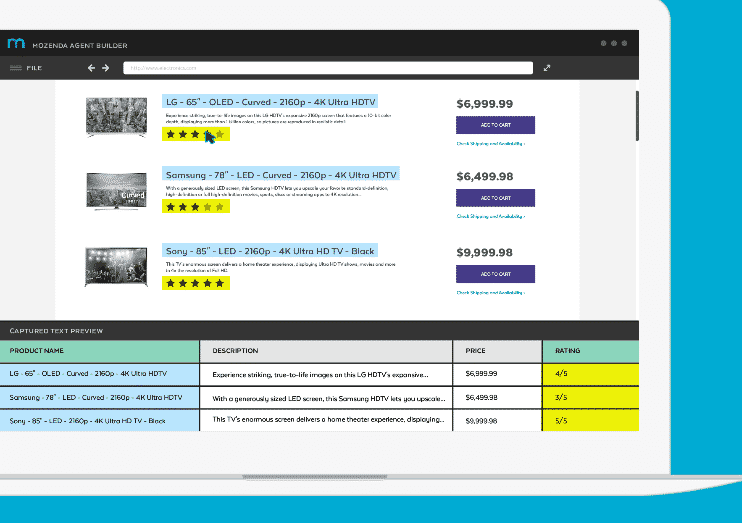Click the Mozenda logo icon
The width and height of the screenshot is (742, 523).
15,43
